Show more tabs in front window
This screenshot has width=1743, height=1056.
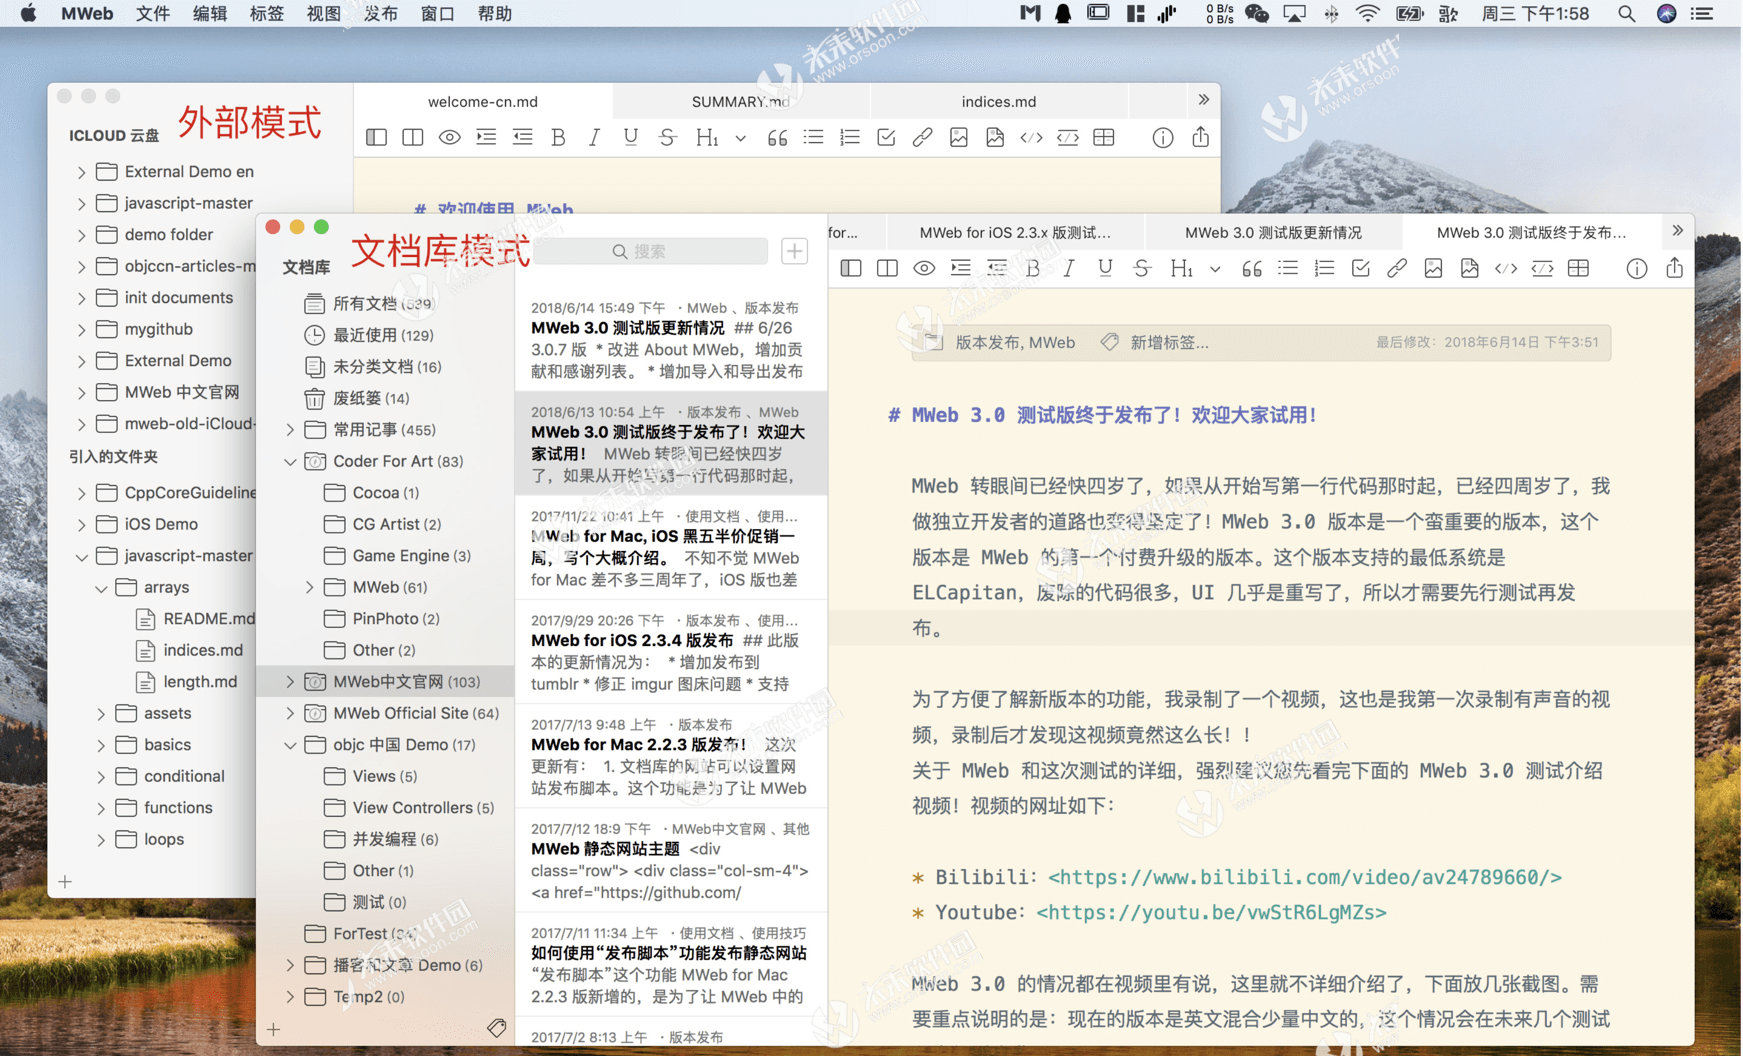(x=1678, y=231)
